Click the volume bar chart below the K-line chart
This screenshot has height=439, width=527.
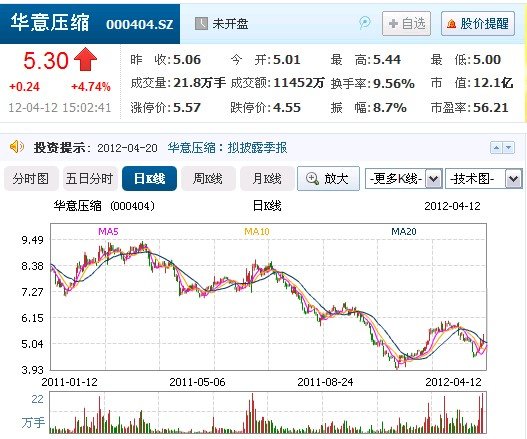pyautogui.click(x=268, y=412)
